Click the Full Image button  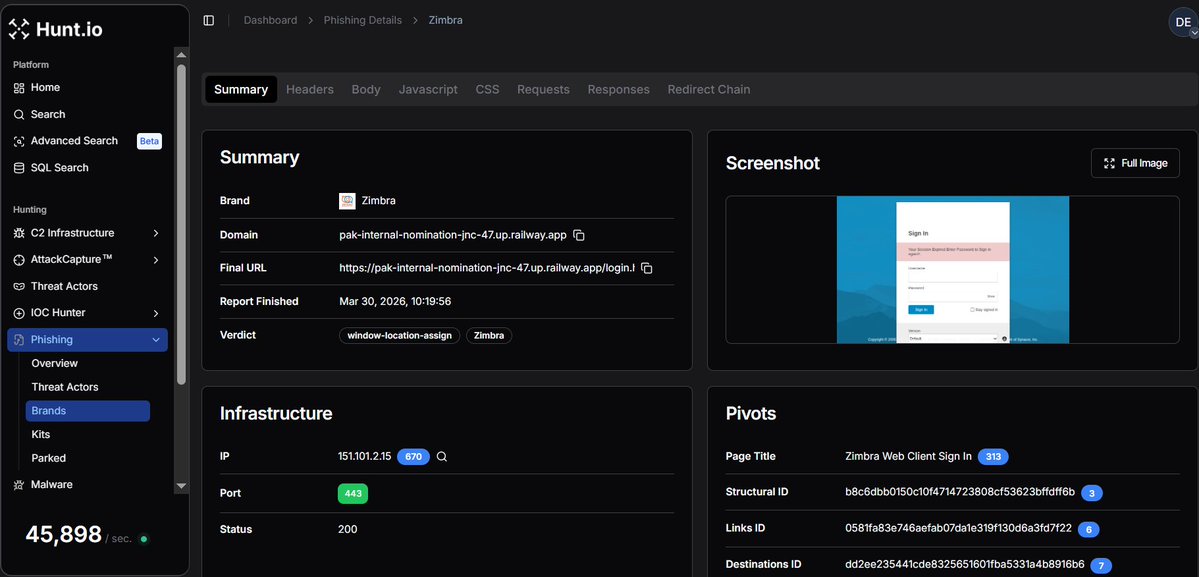point(1136,163)
